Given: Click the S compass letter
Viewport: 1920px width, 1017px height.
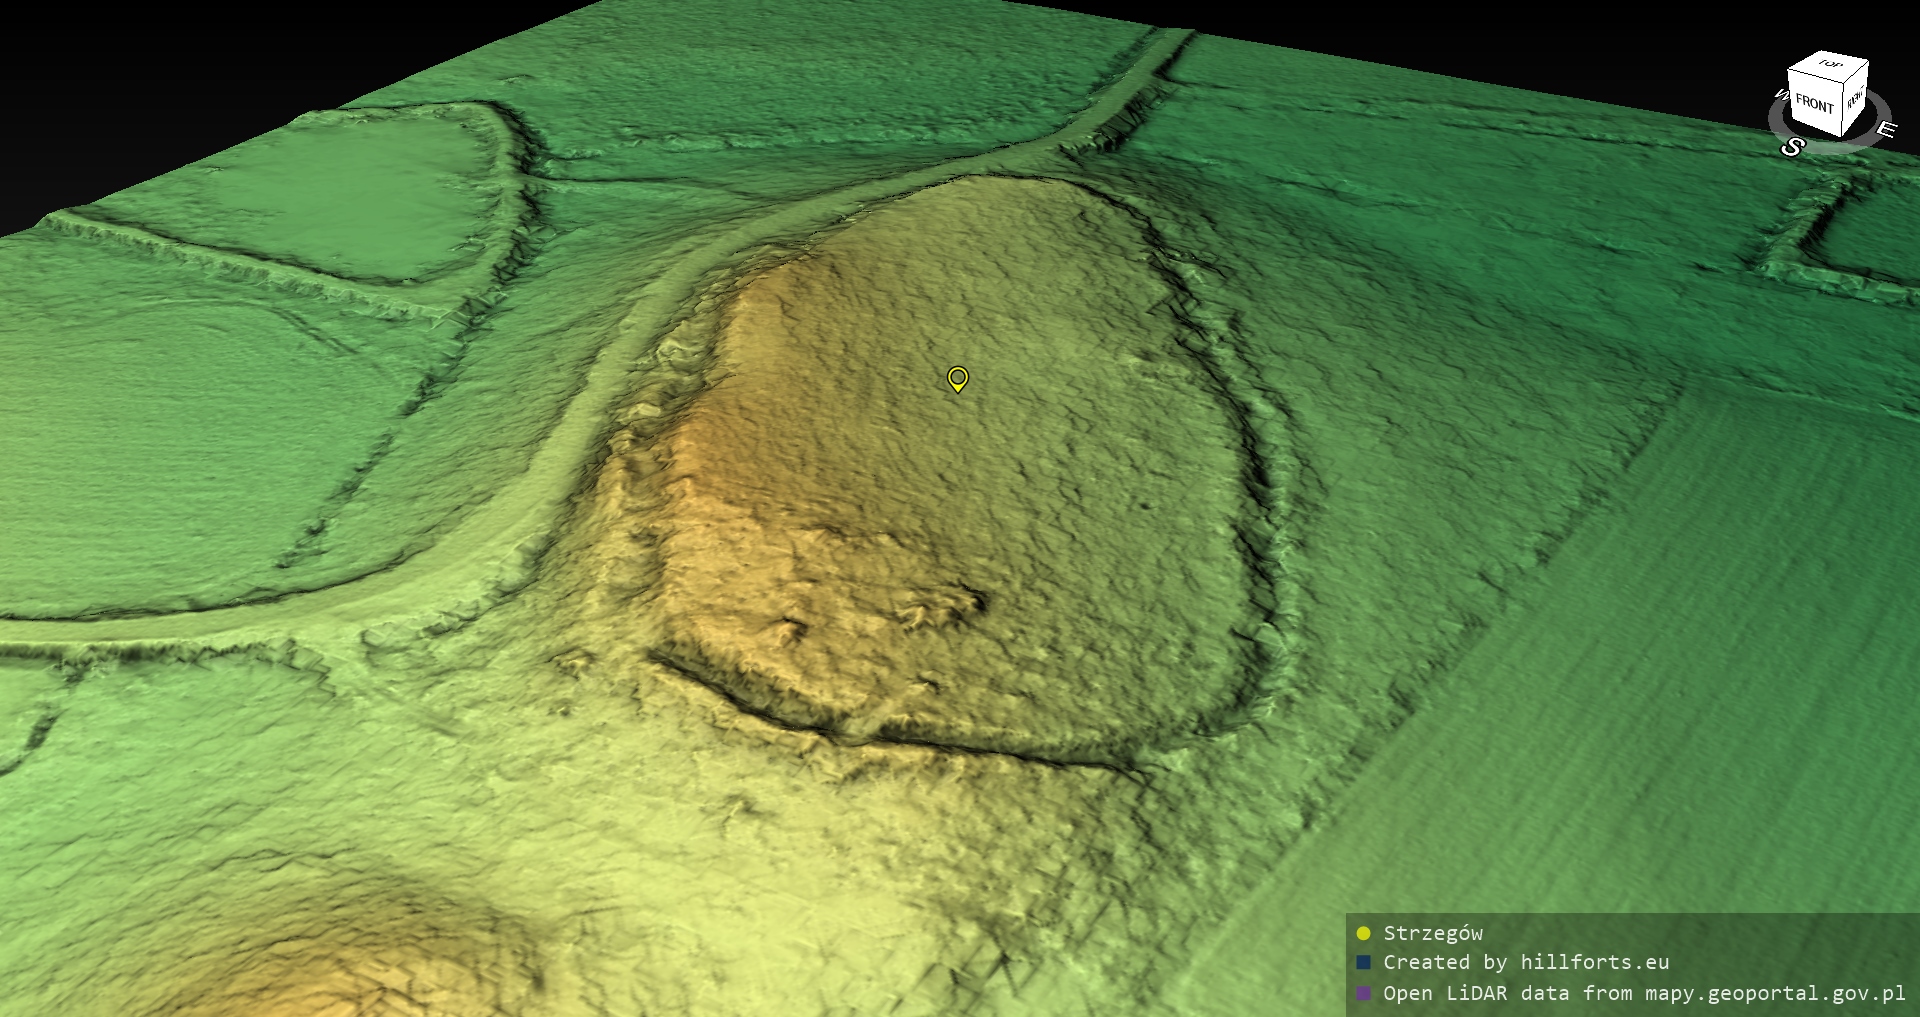Looking at the screenshot, I should pos(1791,148).
